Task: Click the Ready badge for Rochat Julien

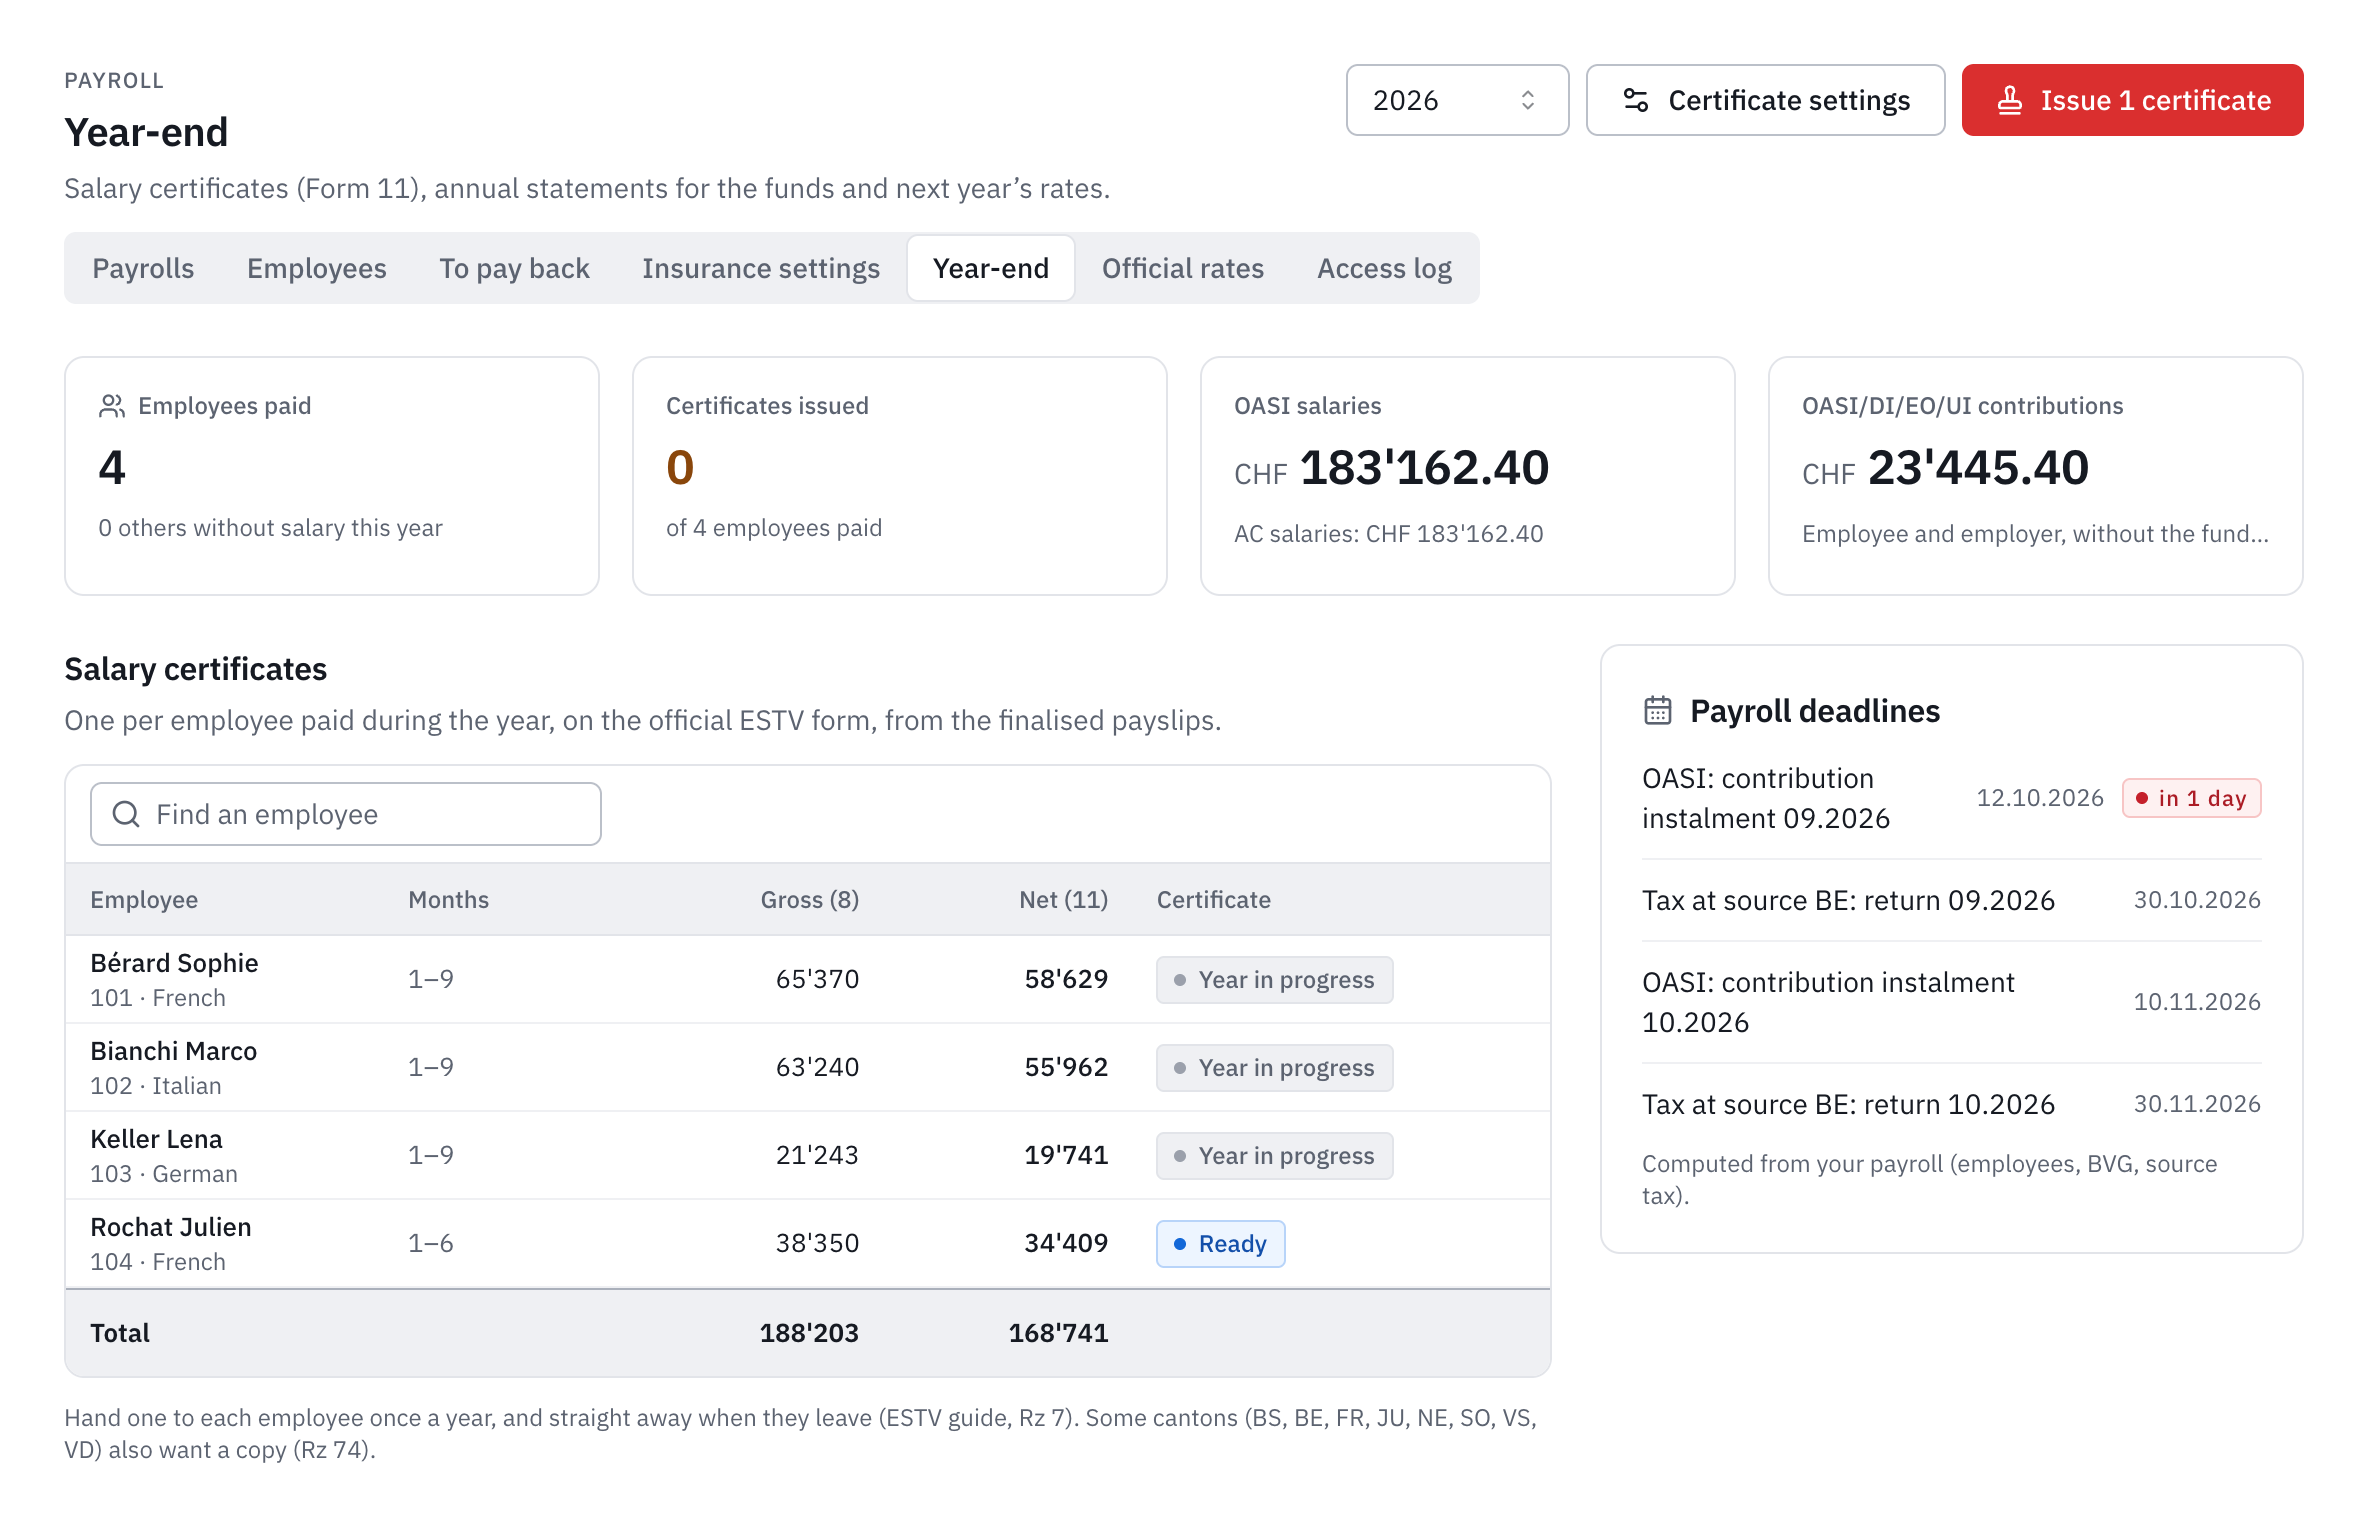Action: 1220,1243
